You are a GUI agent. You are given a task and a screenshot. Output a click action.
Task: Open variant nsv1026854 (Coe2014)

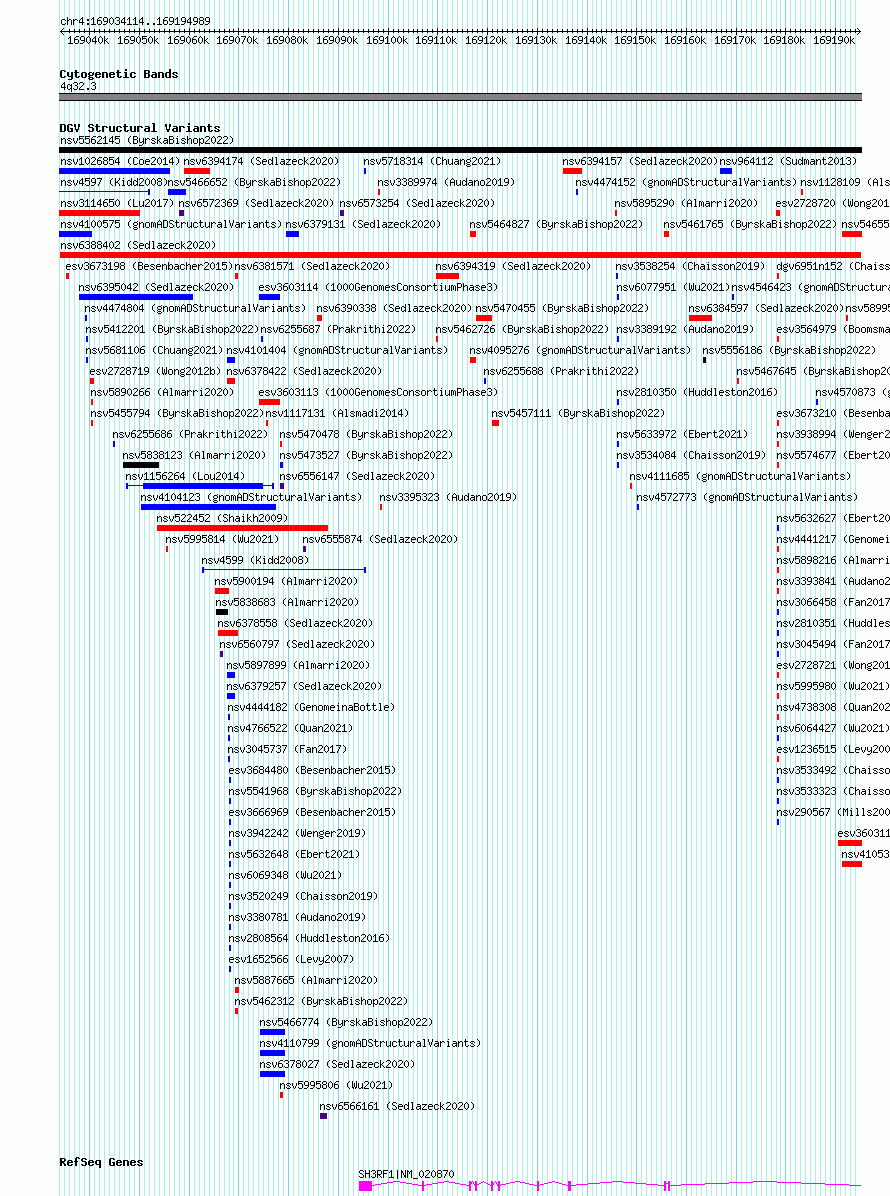coord(120,162)
